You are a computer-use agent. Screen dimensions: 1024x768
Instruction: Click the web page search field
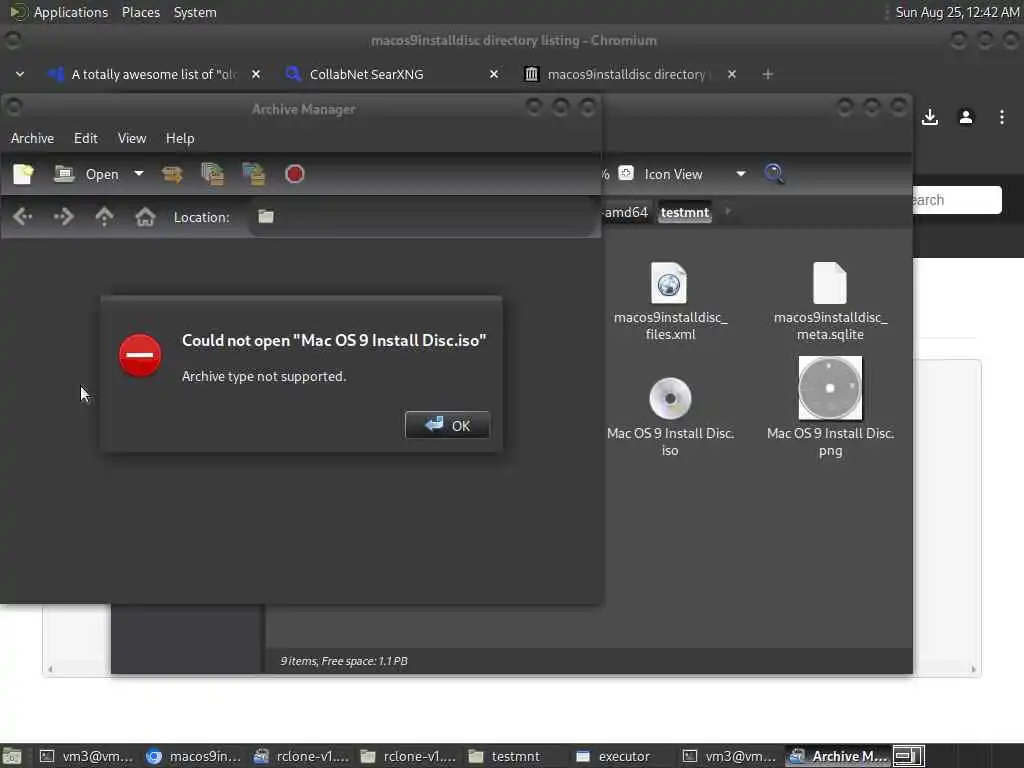tap(957, 200)
